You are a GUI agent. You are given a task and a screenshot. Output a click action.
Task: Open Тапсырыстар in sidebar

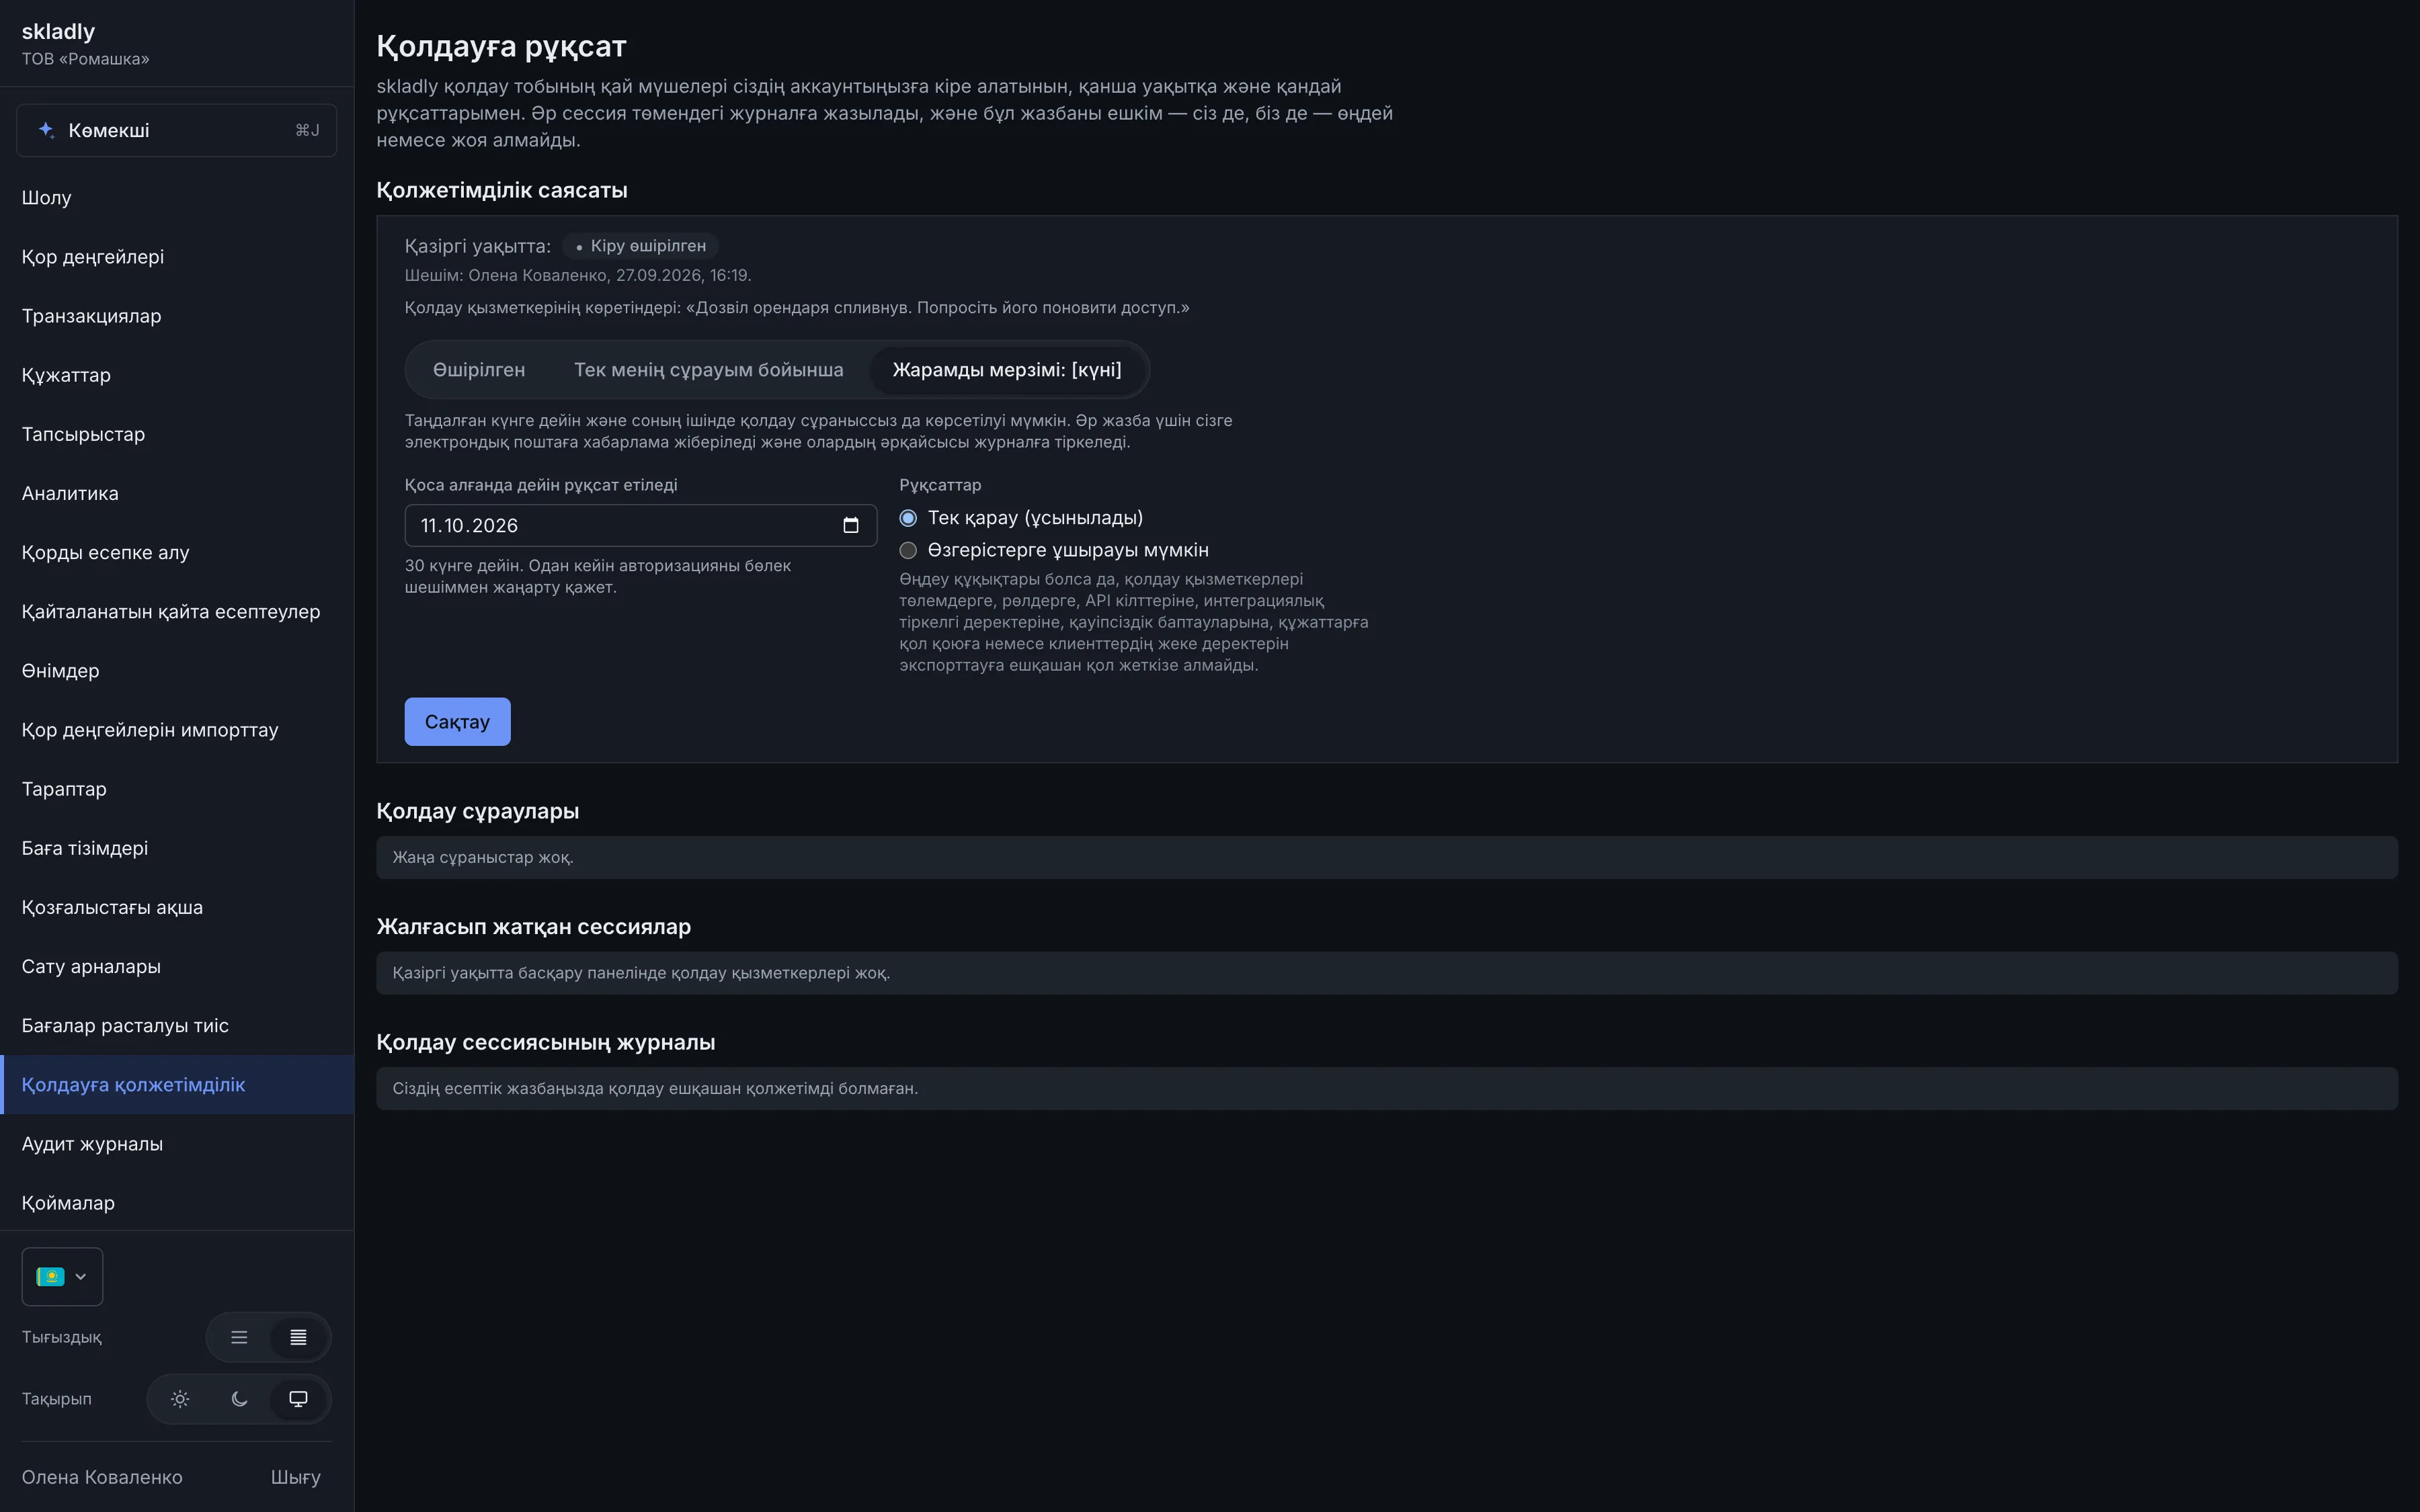(177, 434)
